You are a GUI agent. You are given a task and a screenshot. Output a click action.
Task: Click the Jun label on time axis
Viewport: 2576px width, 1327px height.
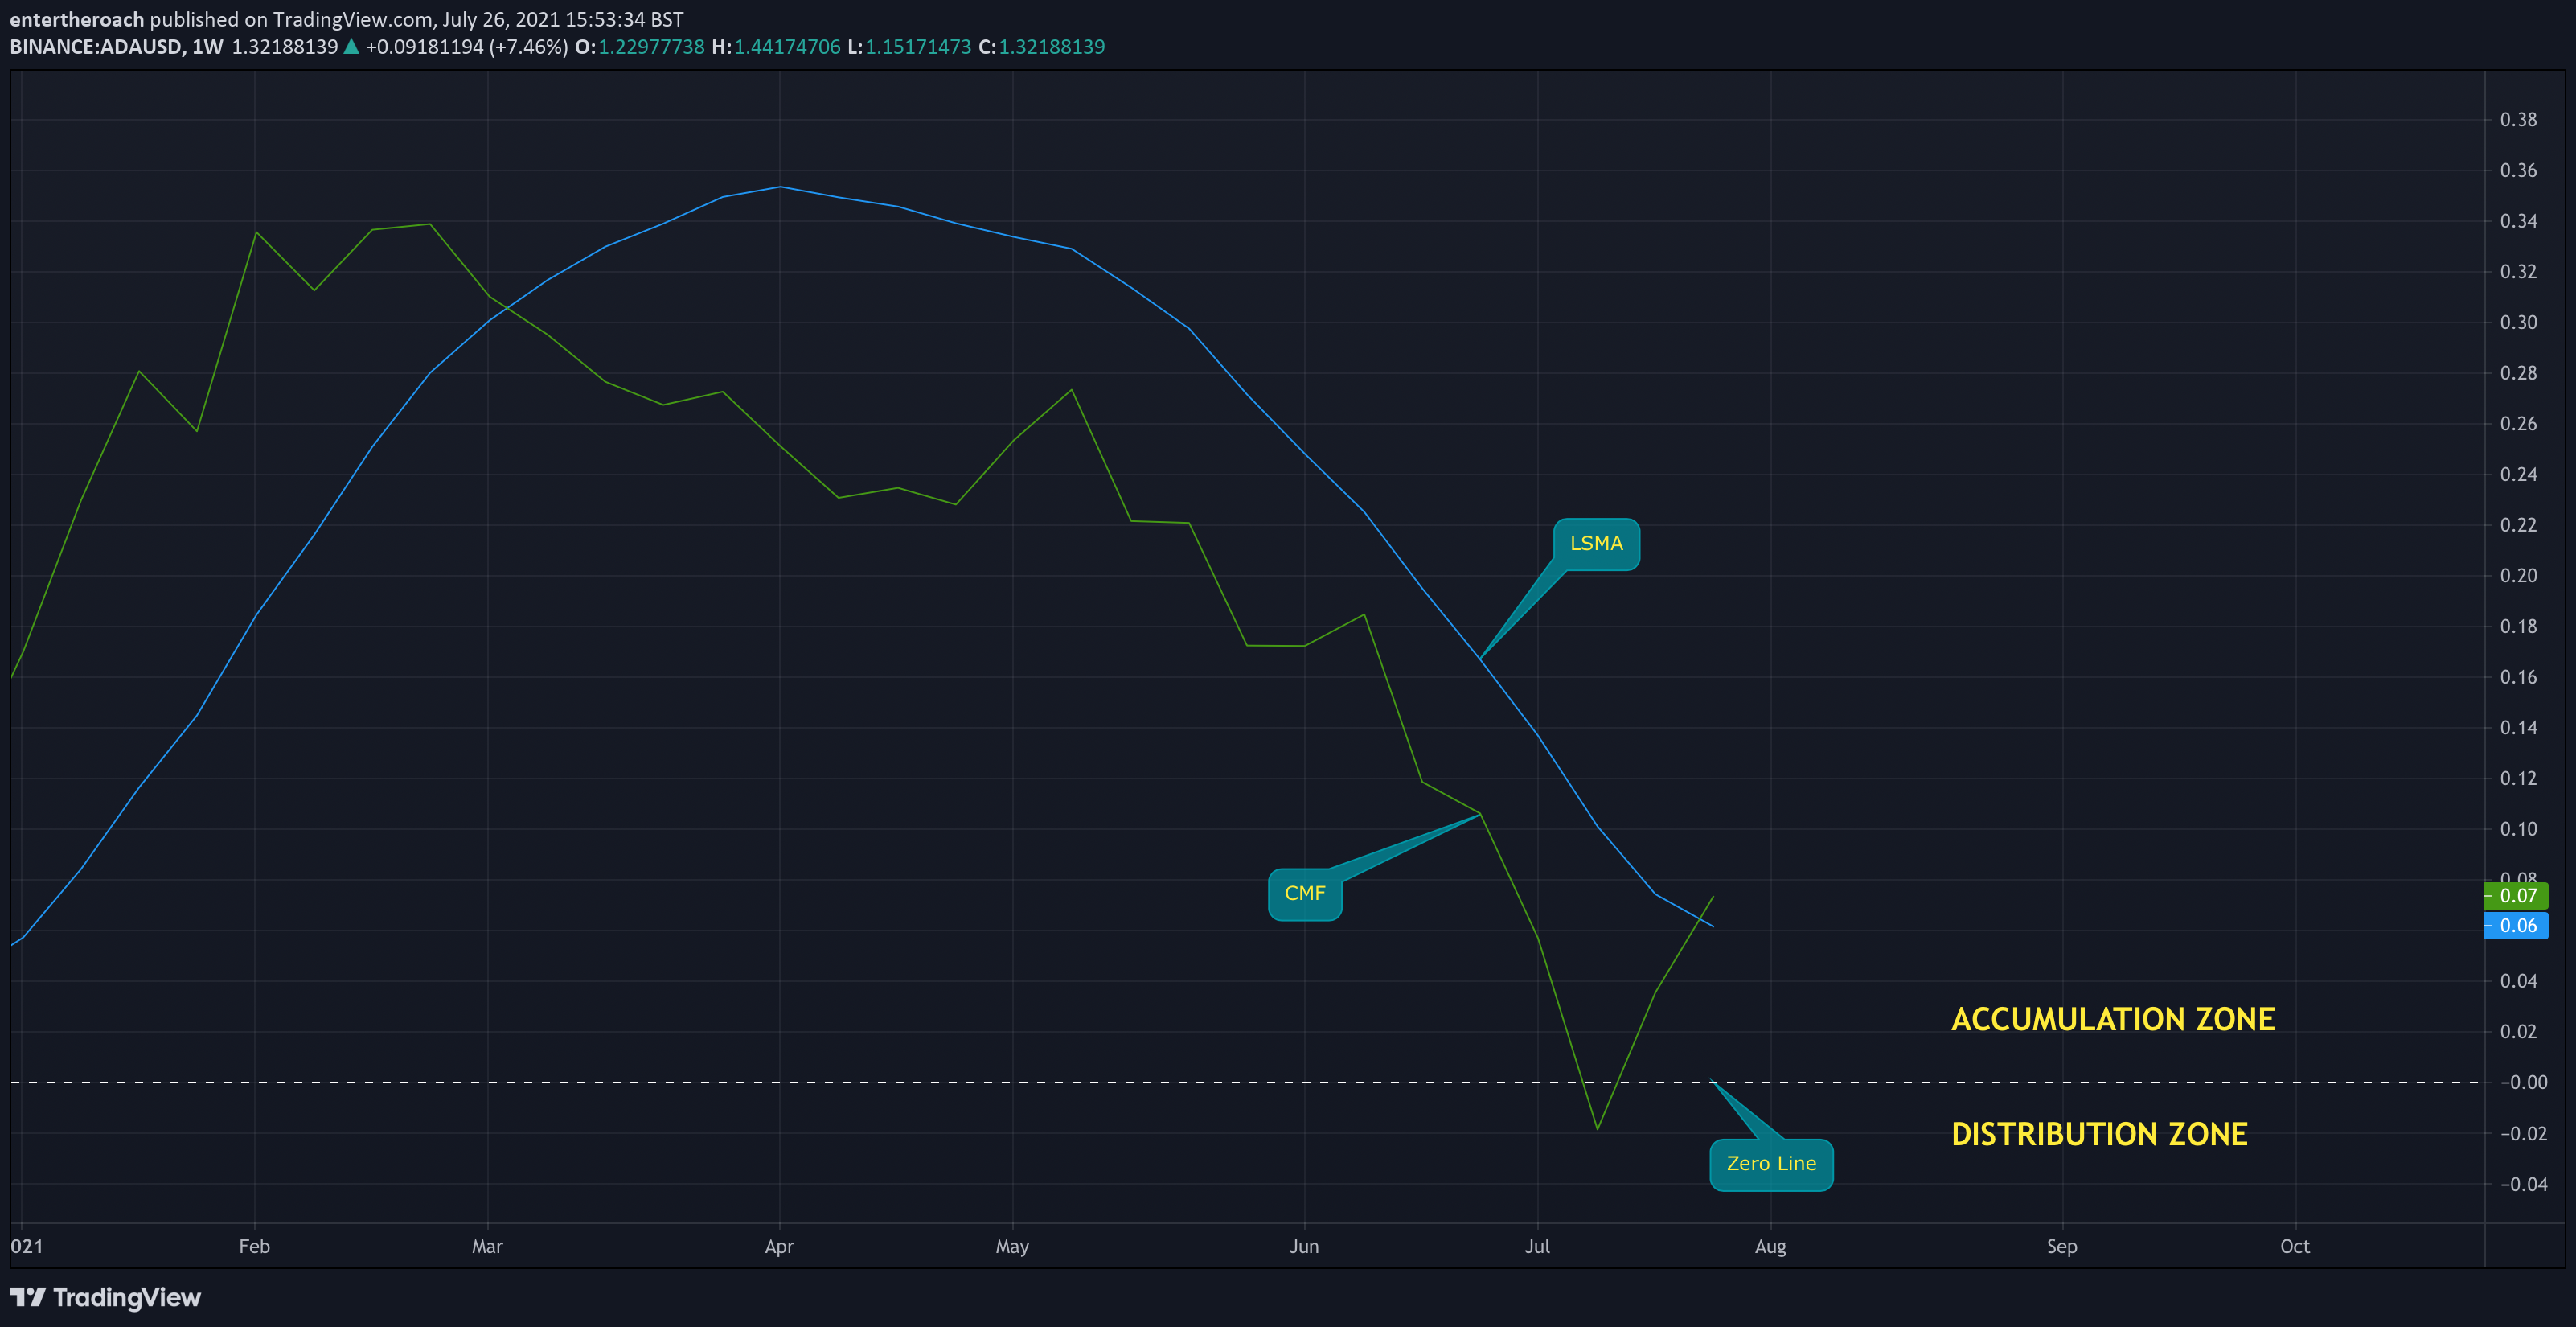click(1304, 1246)
